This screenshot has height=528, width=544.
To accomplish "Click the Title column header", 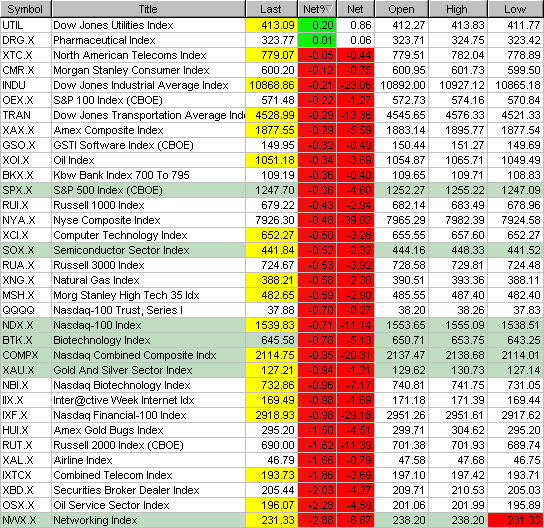I will [x=148, y=9].
